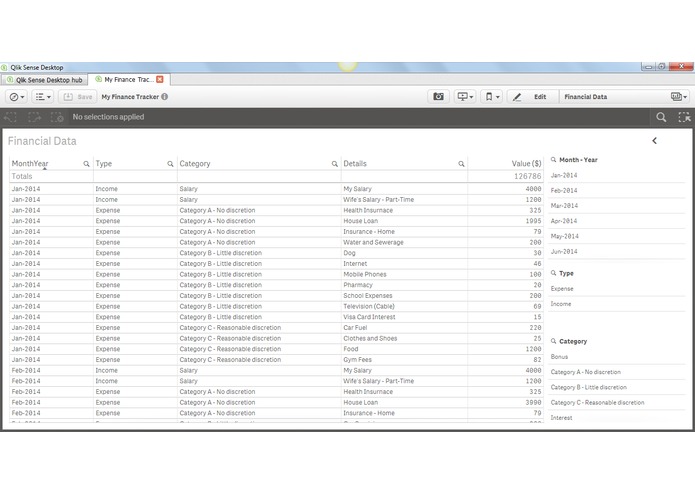Viewport: 695px width, 494px height.
Task: Open the global search magnifier
Action: coord(661,117)
